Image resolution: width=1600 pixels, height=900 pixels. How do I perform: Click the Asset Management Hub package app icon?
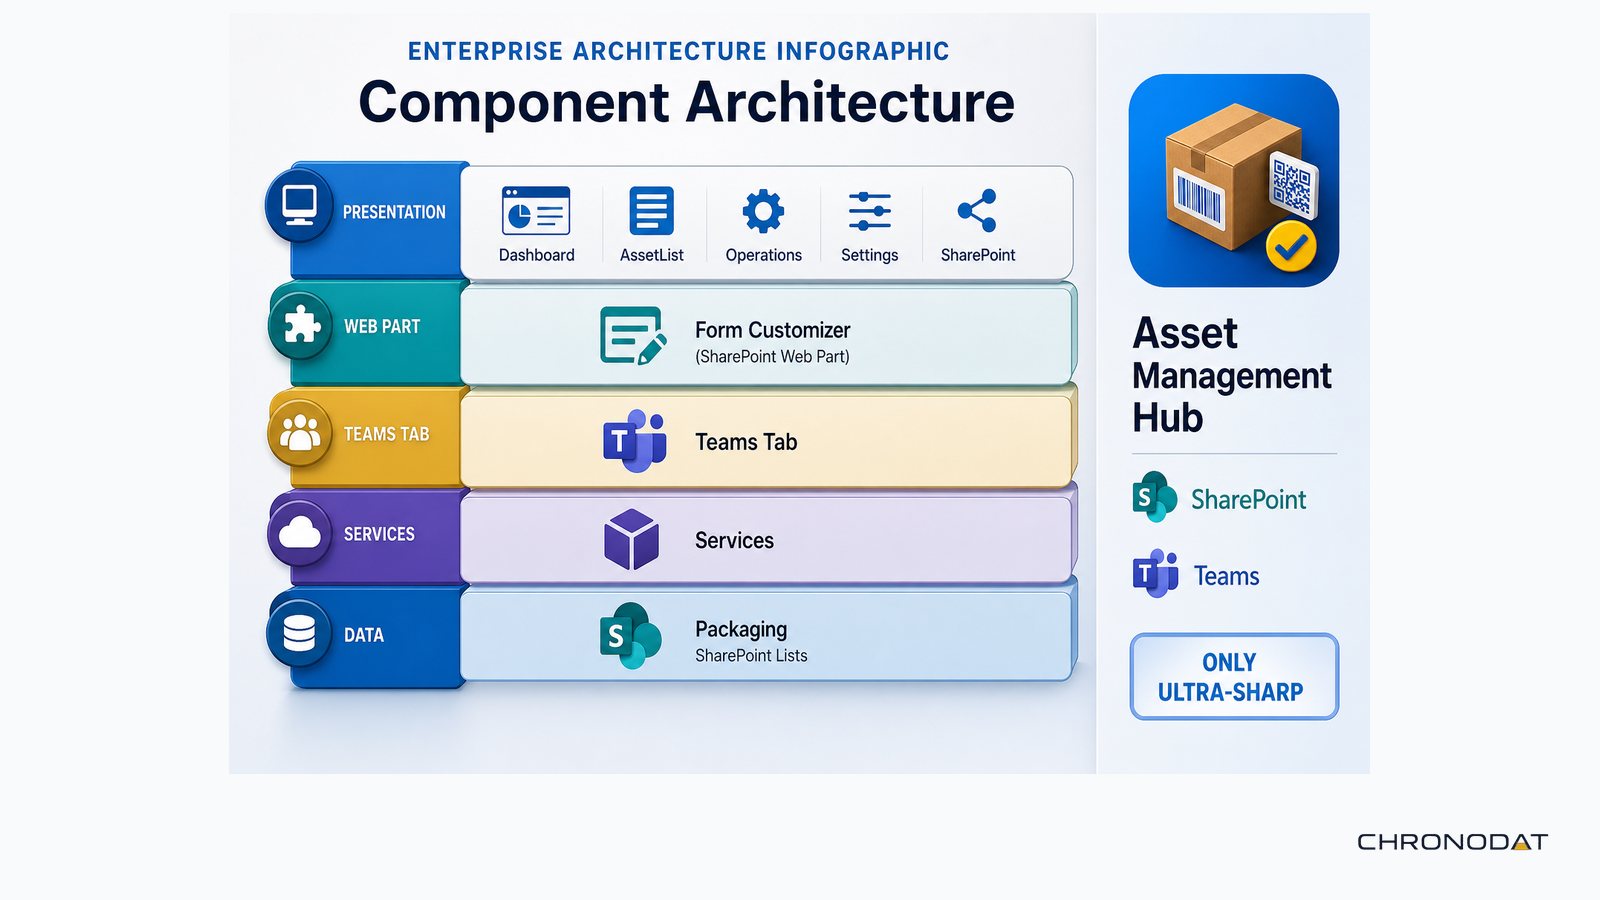(1234, 180)
